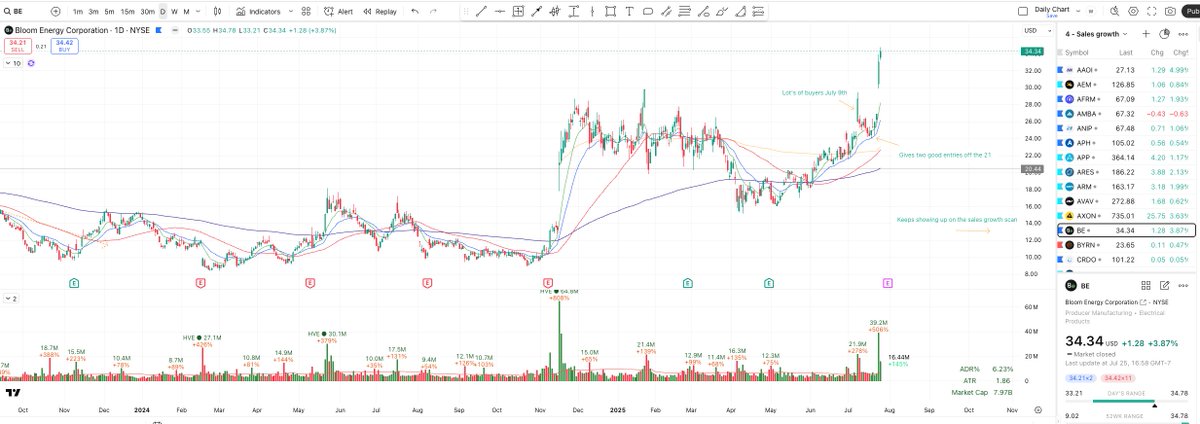
Task: Take a chart snapshot with camera icon
Action: coord(1170,11)
